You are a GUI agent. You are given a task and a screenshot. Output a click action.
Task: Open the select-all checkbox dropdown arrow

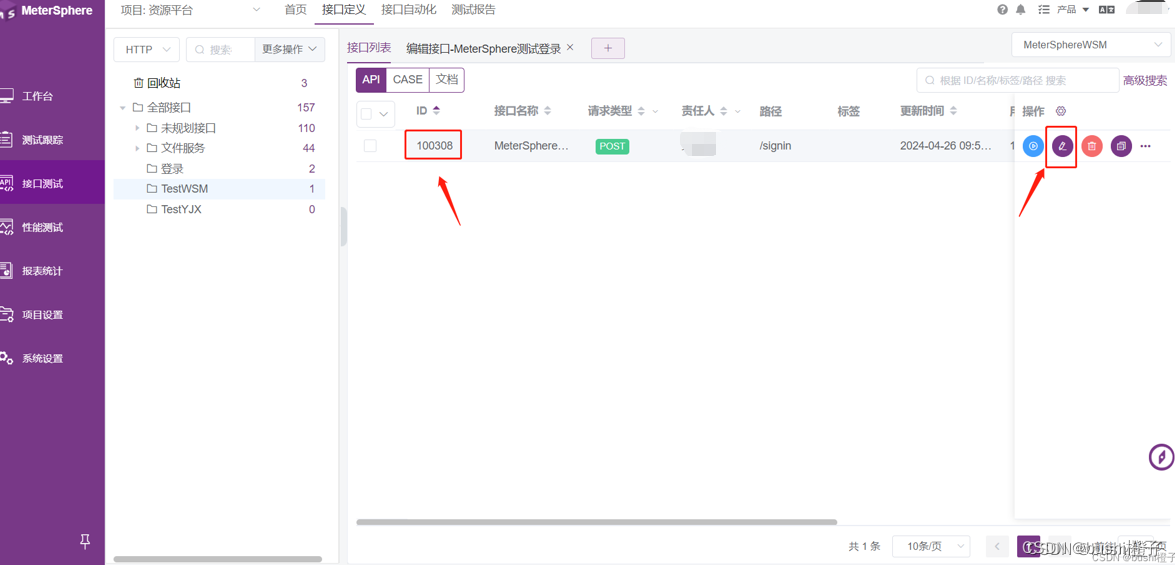(384, 115)
